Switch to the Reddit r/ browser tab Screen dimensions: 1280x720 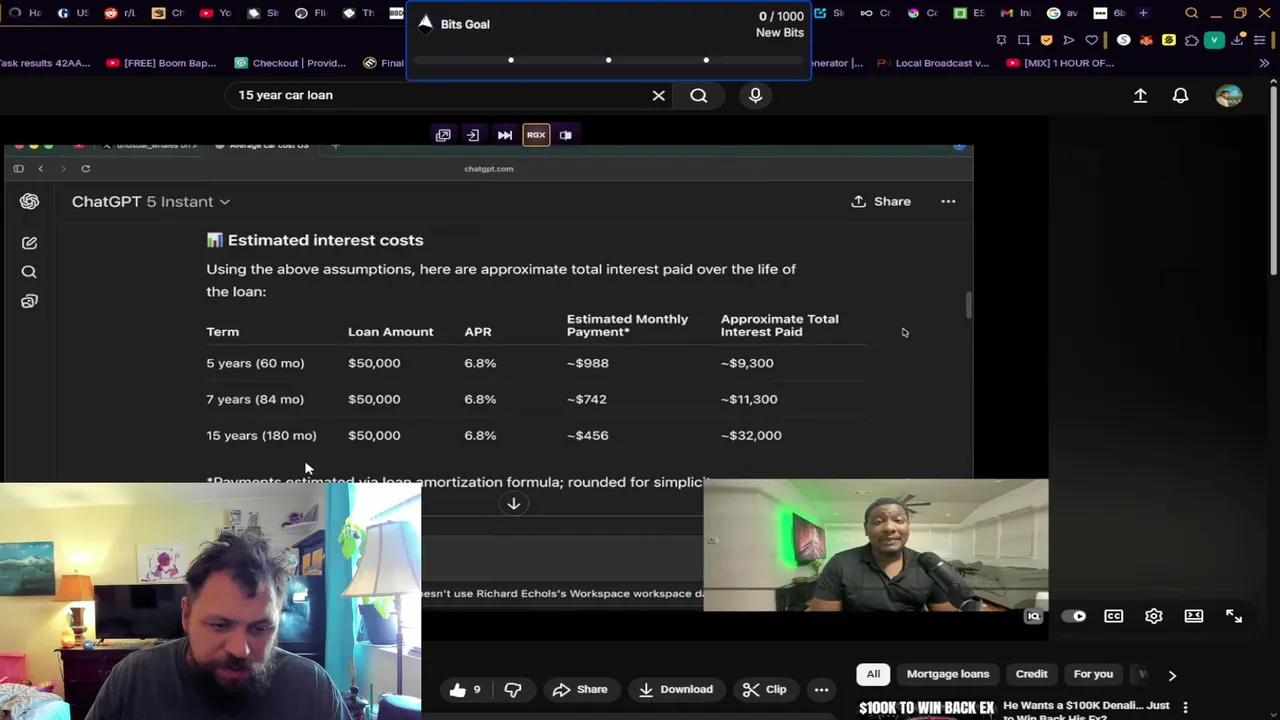click(120, 13)
